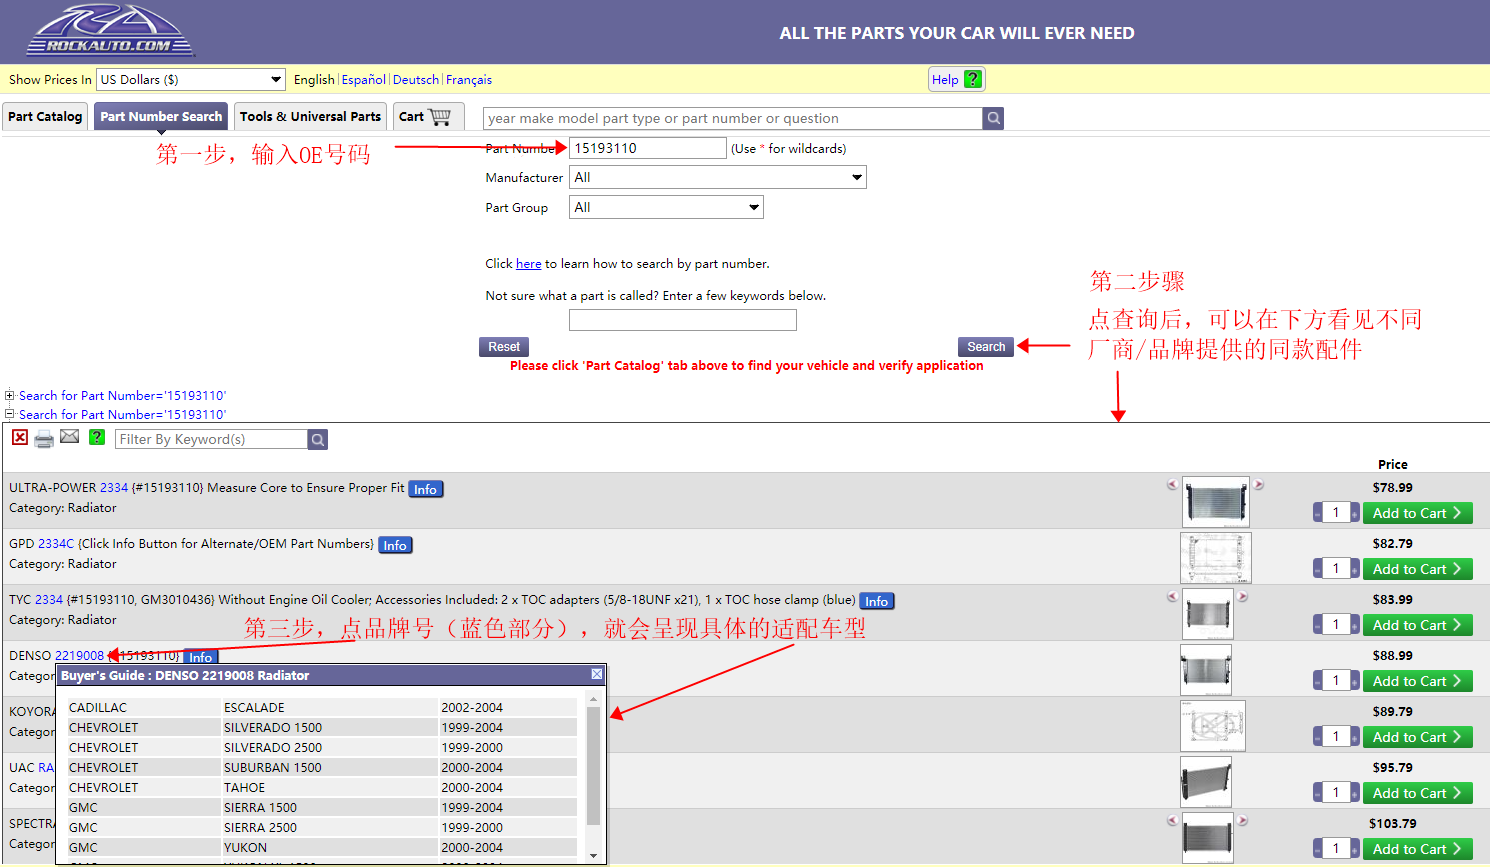This screenshot has height=867, width=1490.
Task: Click 'here' link about part number search
Action: [x=528, y=264]
